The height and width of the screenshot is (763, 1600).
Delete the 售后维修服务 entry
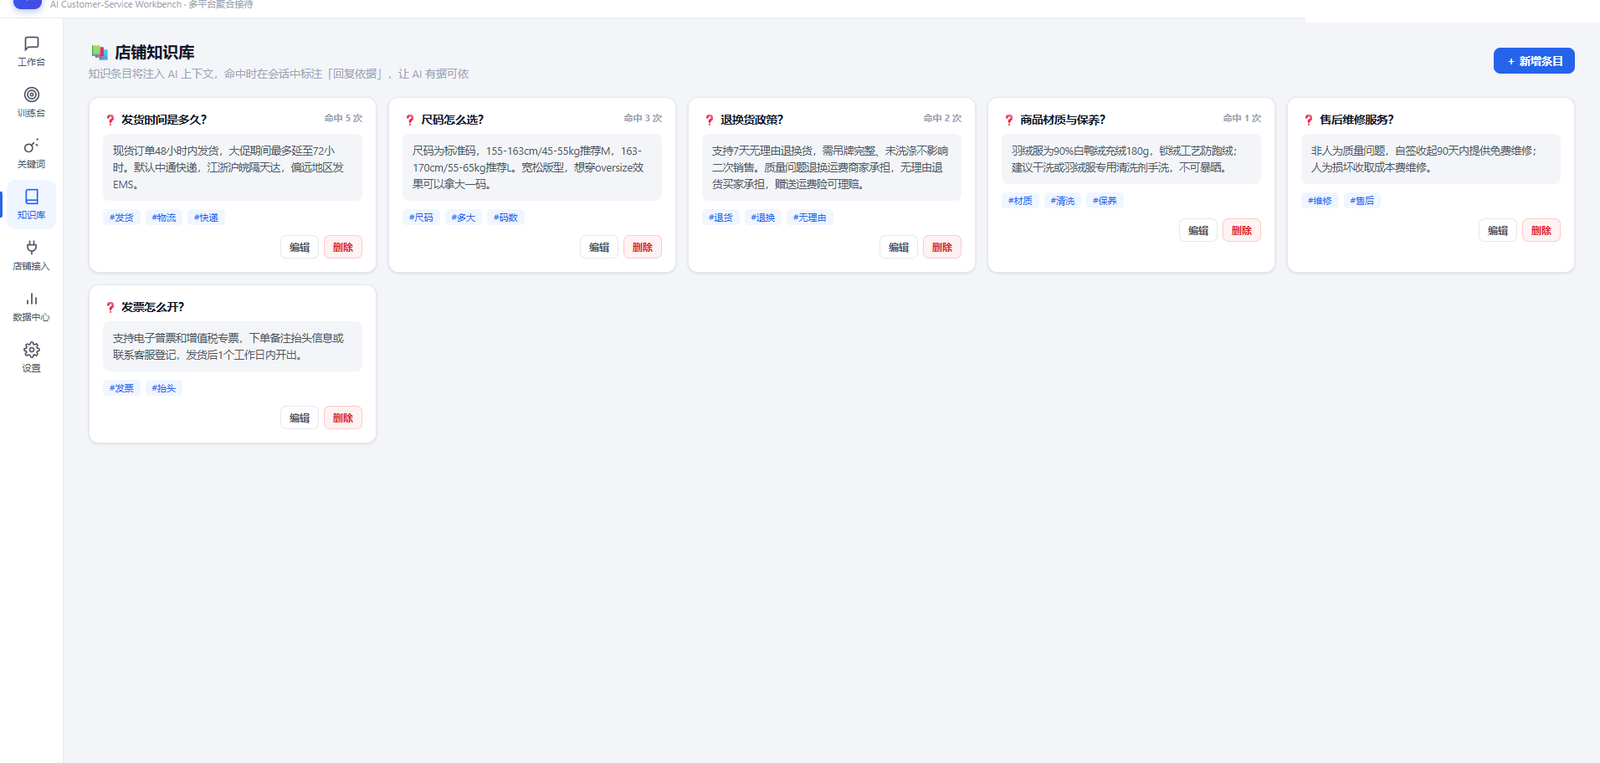point(1541,230)
